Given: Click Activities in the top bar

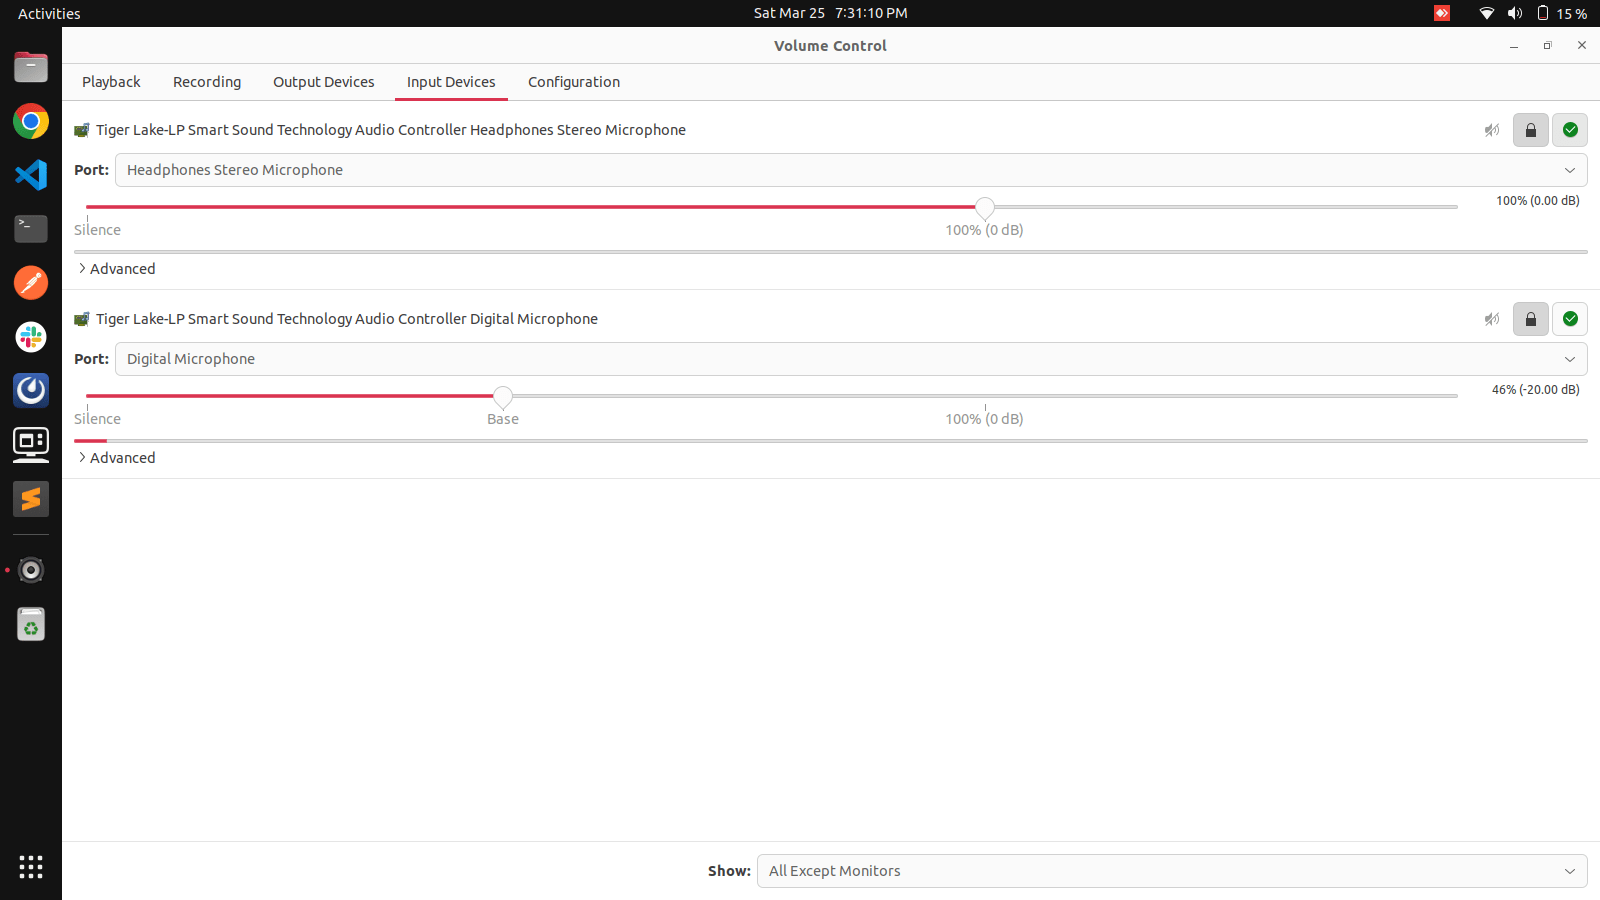Looking at the screenshot, I should point(48,13).
